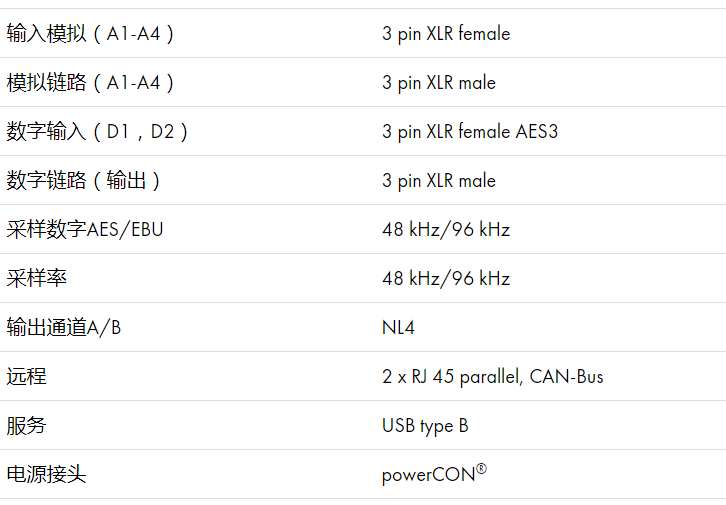This screenshot has width=726, height=505.
Task: Click the 输入模拟（A1-A4）label
Action: [x=90, y=34]
